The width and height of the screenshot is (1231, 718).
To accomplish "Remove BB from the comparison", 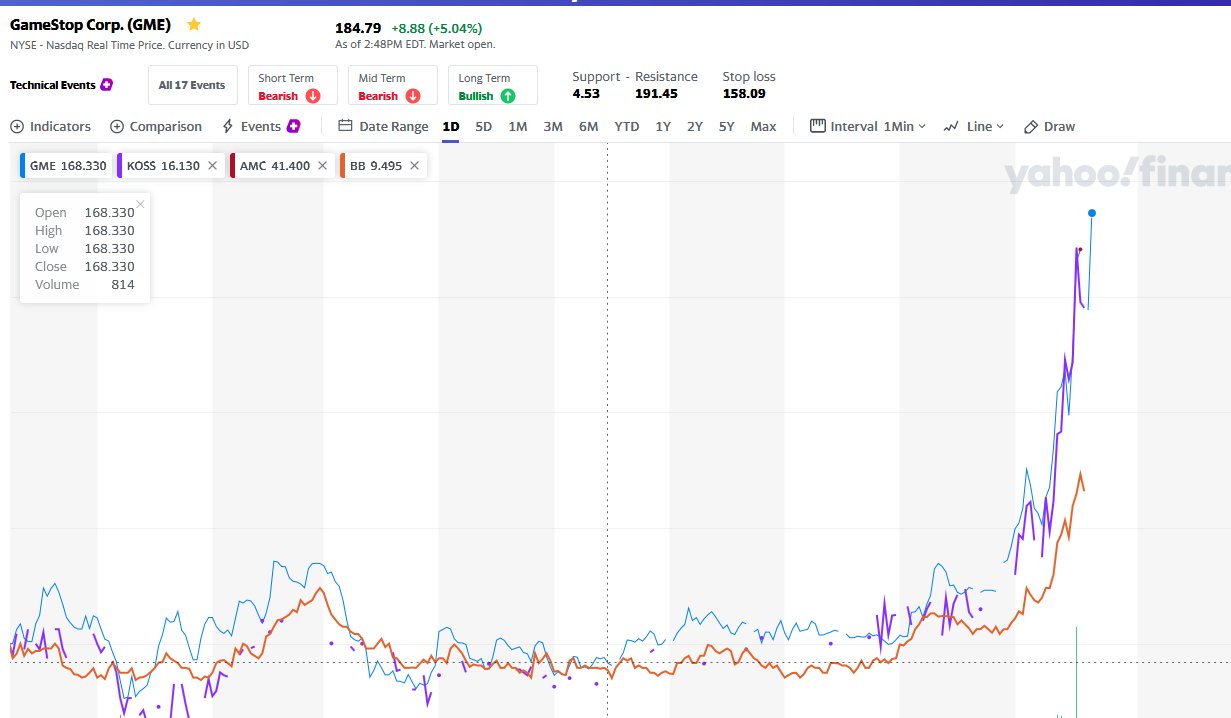I will pyautogui.click(x=414, y=166).
